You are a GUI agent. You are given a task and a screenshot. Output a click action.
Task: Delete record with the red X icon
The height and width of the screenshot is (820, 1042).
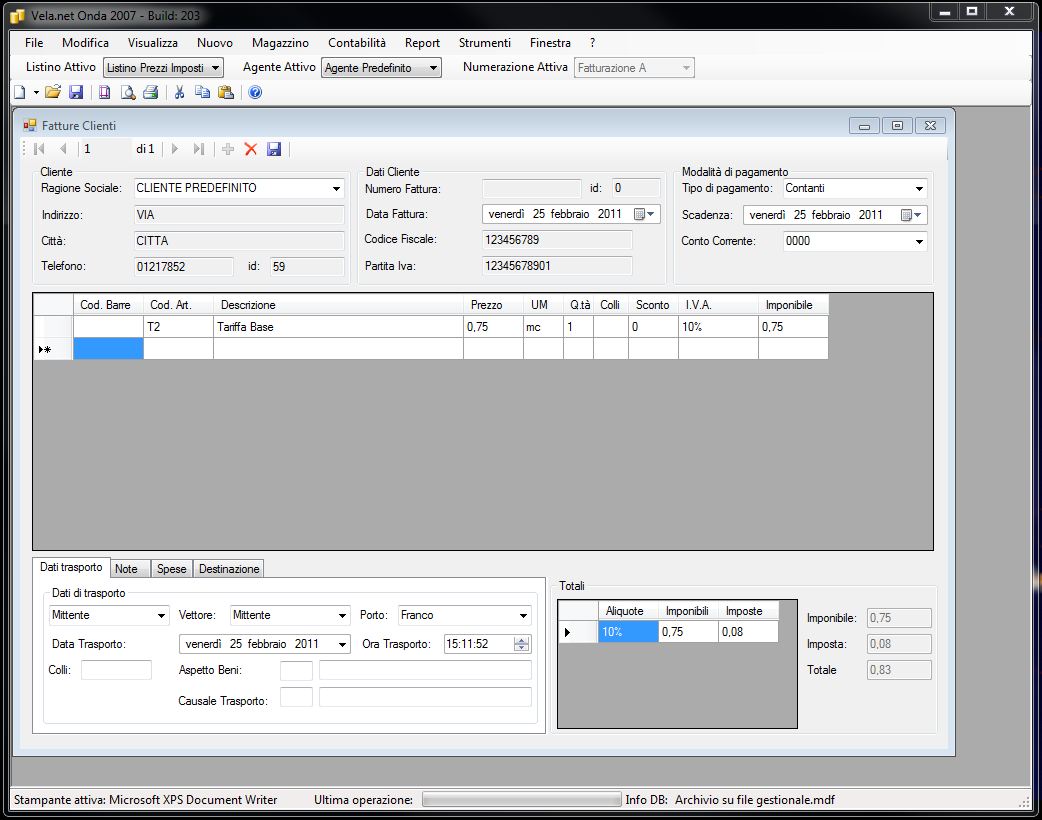tap(251, 149)
